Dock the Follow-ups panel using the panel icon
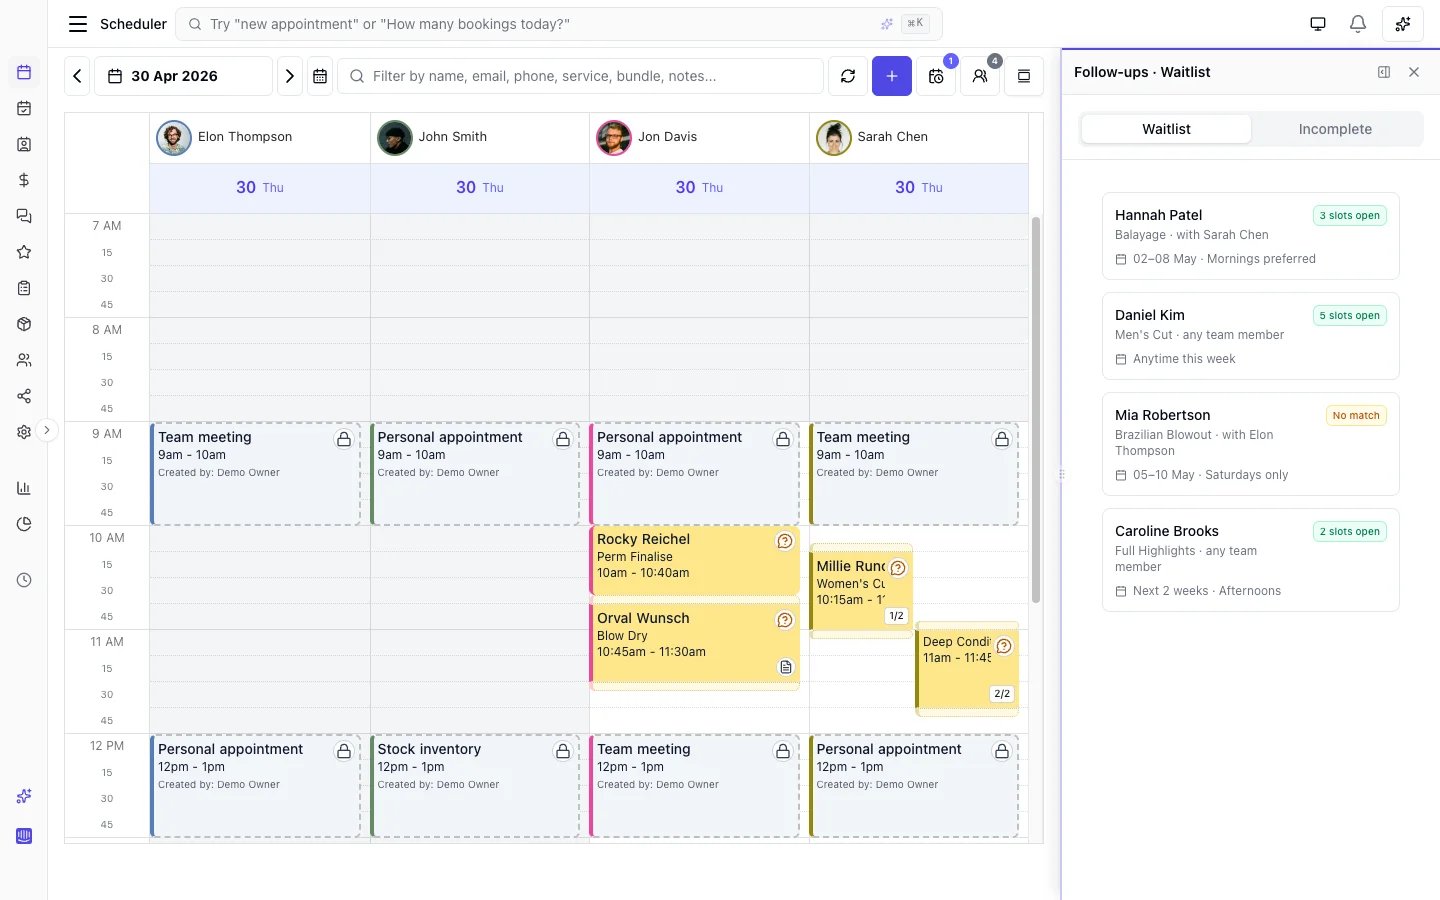The width and height of the screenshot is (1440, 900). click(x=1384, y=72)
